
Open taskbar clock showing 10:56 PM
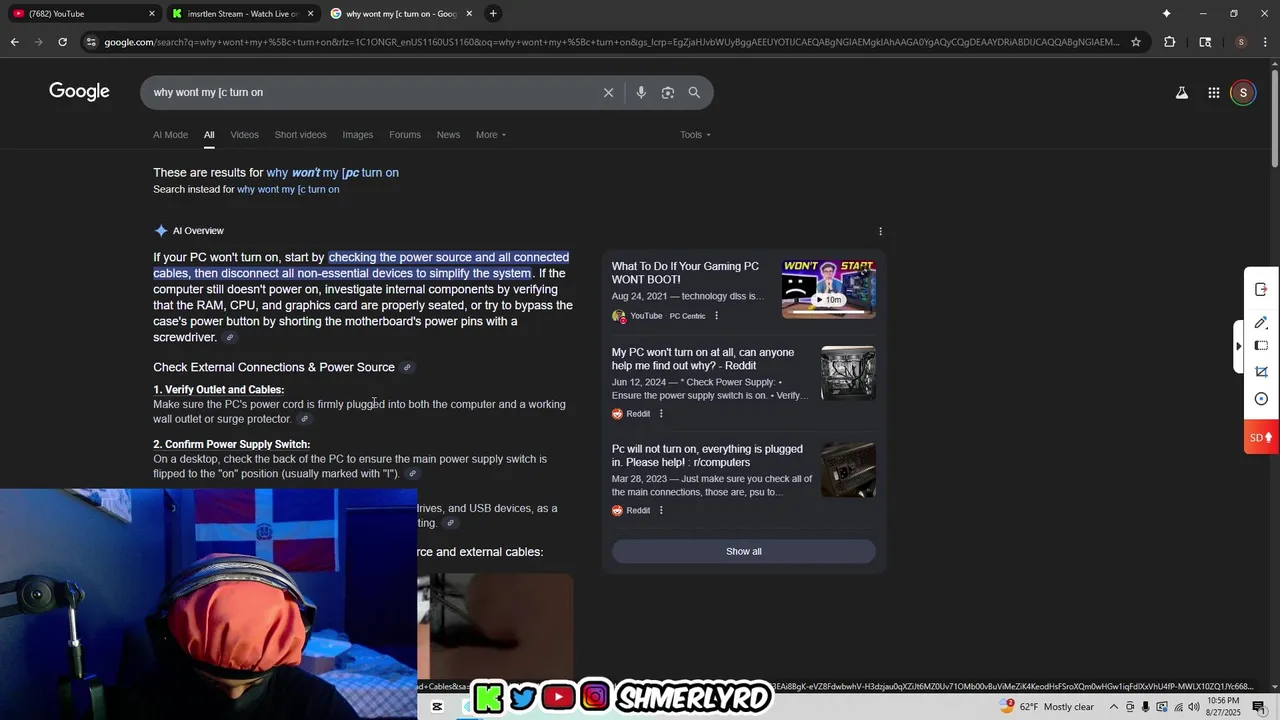[x=1224, y=707]
